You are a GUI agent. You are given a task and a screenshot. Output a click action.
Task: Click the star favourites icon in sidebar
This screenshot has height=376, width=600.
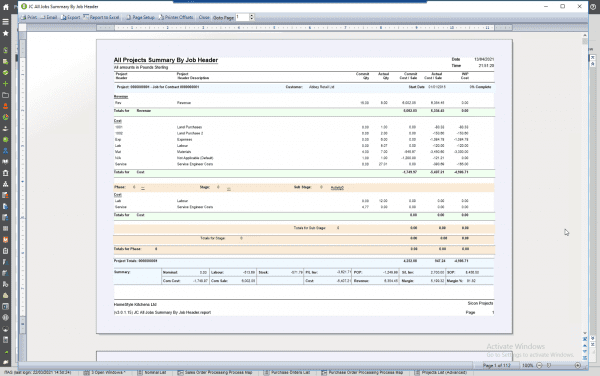pos(5,33)
